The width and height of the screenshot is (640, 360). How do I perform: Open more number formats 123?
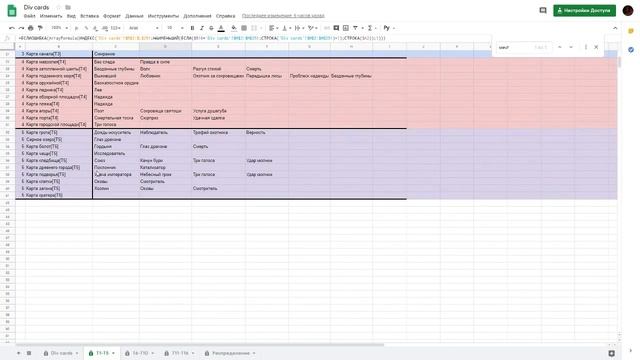[x=116, y=28]
